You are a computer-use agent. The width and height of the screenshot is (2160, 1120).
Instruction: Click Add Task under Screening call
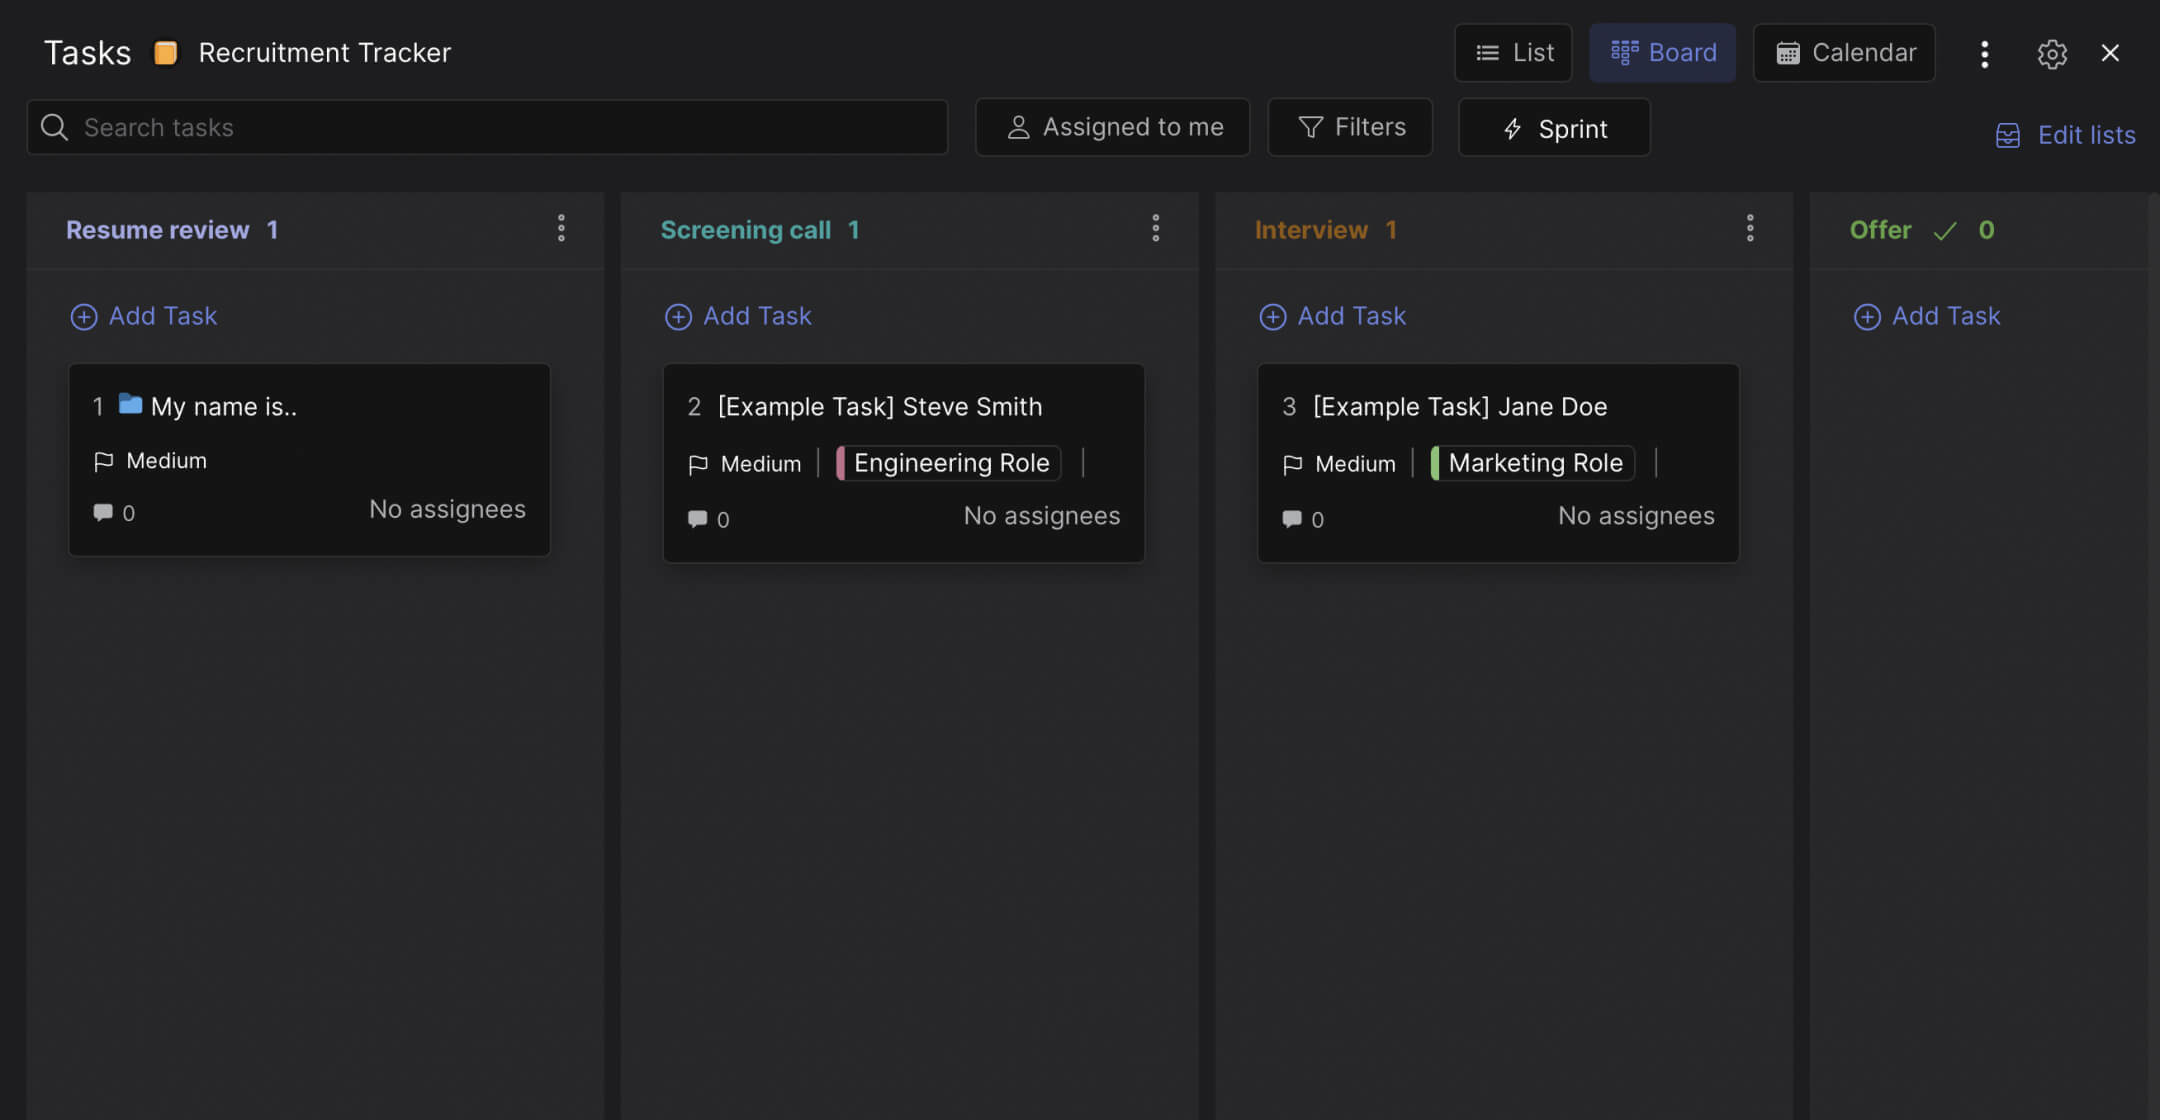[x=737, y=316]
